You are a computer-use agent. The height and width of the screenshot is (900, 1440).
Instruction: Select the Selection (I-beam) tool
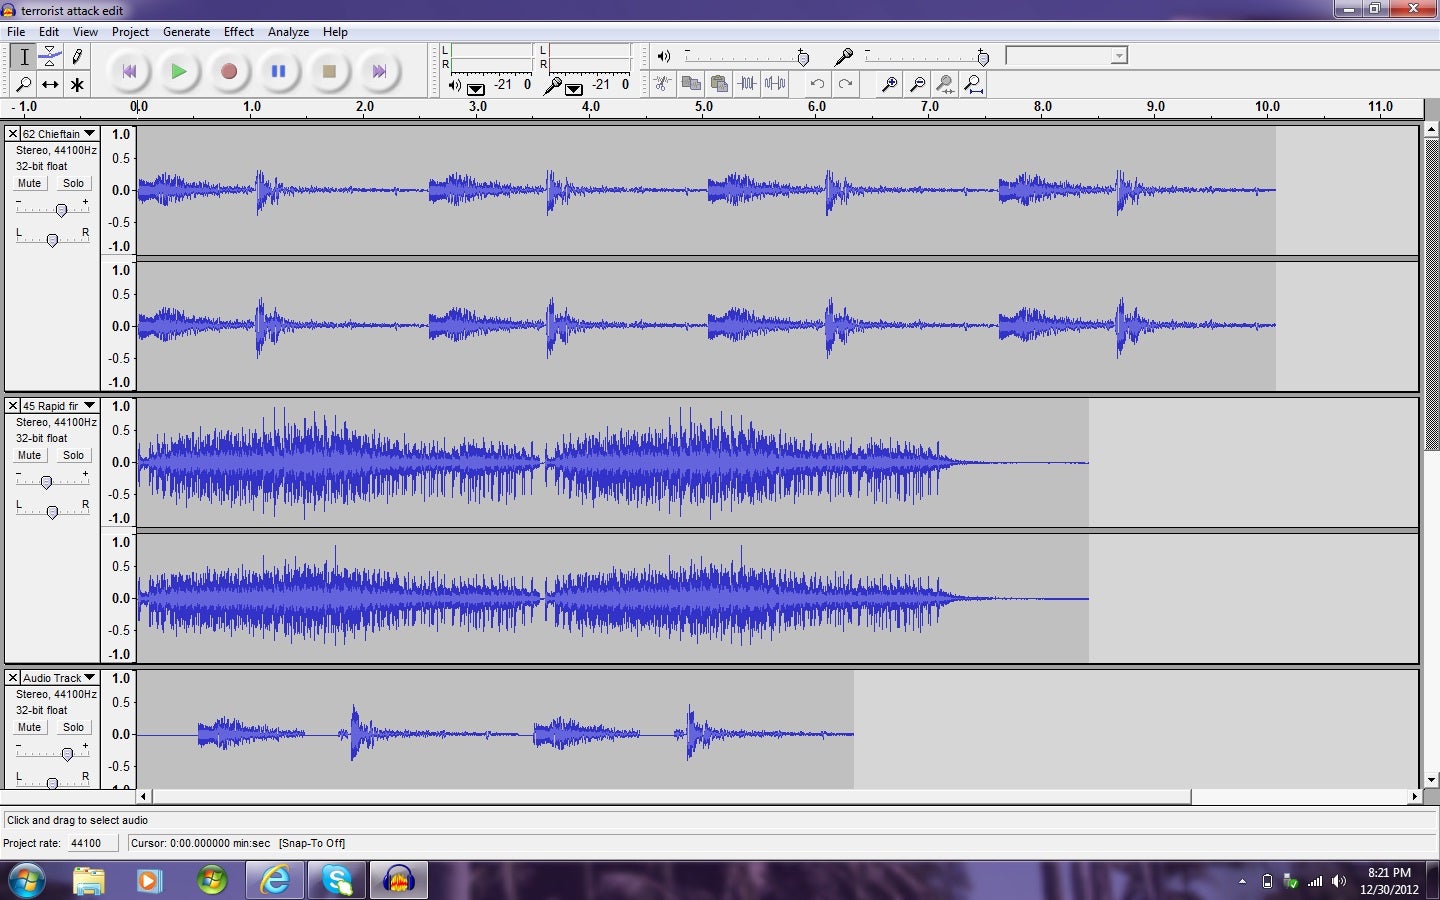tap(24, 57)
